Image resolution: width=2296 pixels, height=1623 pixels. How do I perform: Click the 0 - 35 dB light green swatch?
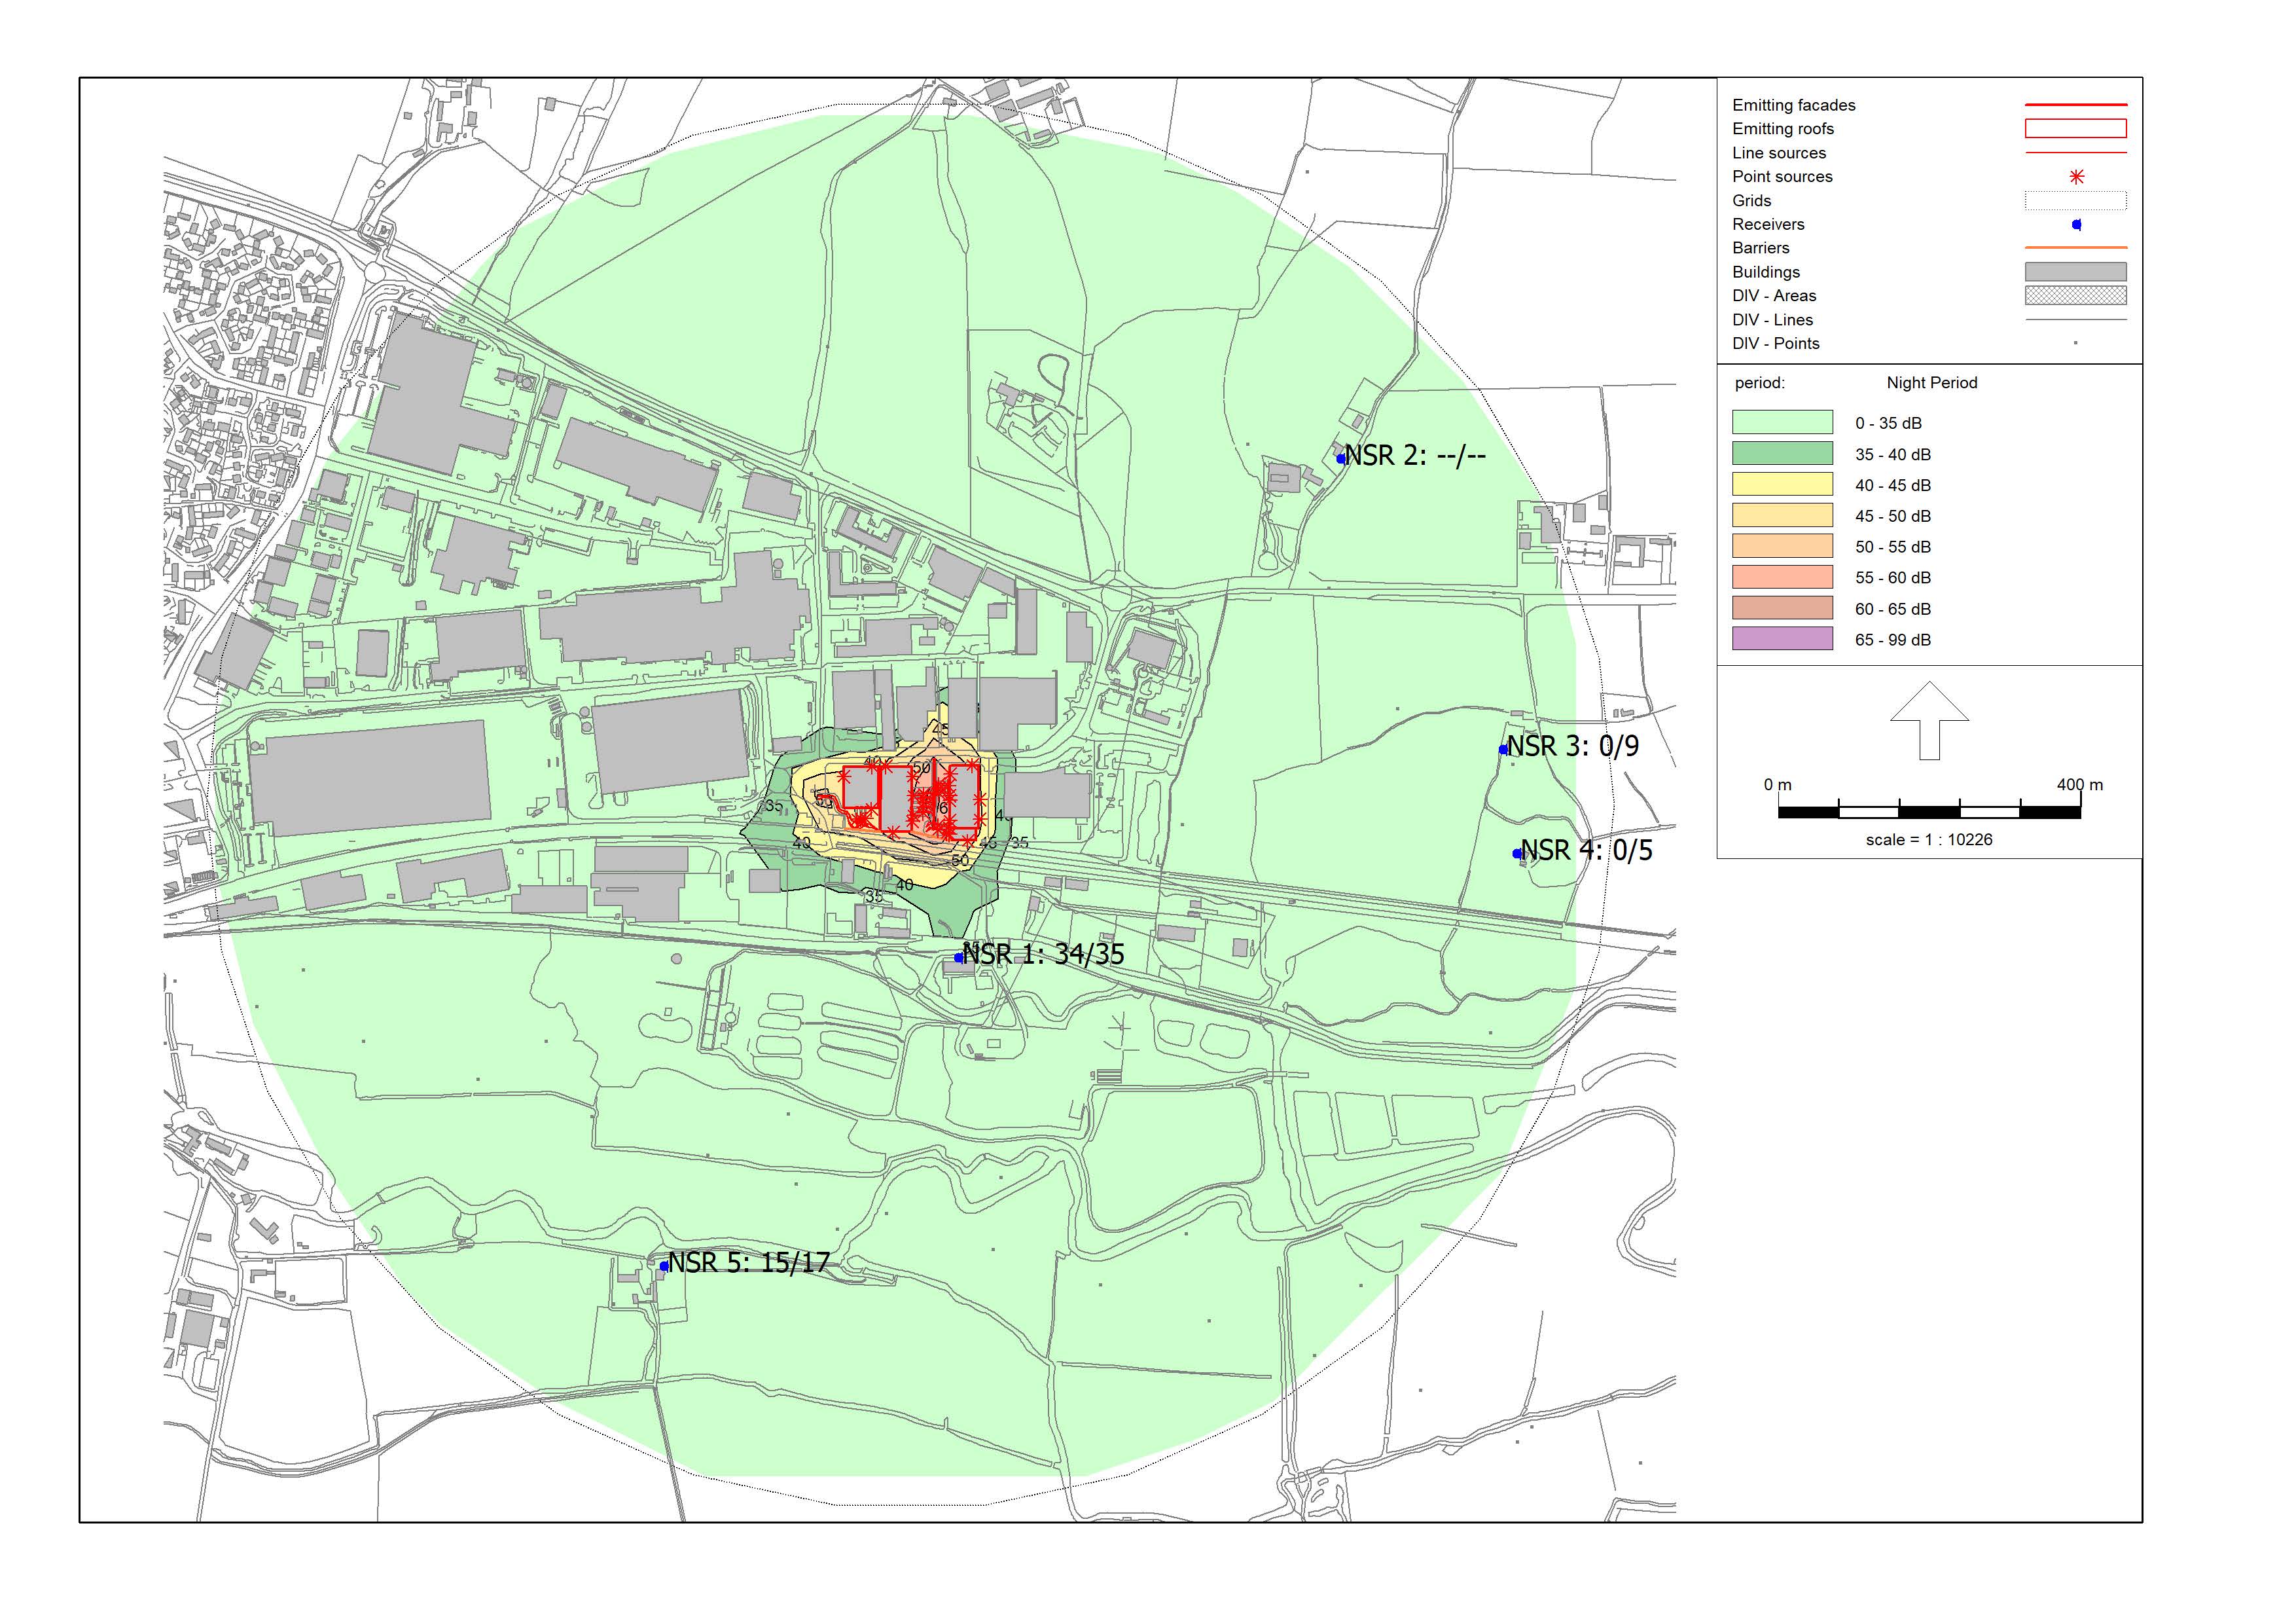click(1782, 423)
